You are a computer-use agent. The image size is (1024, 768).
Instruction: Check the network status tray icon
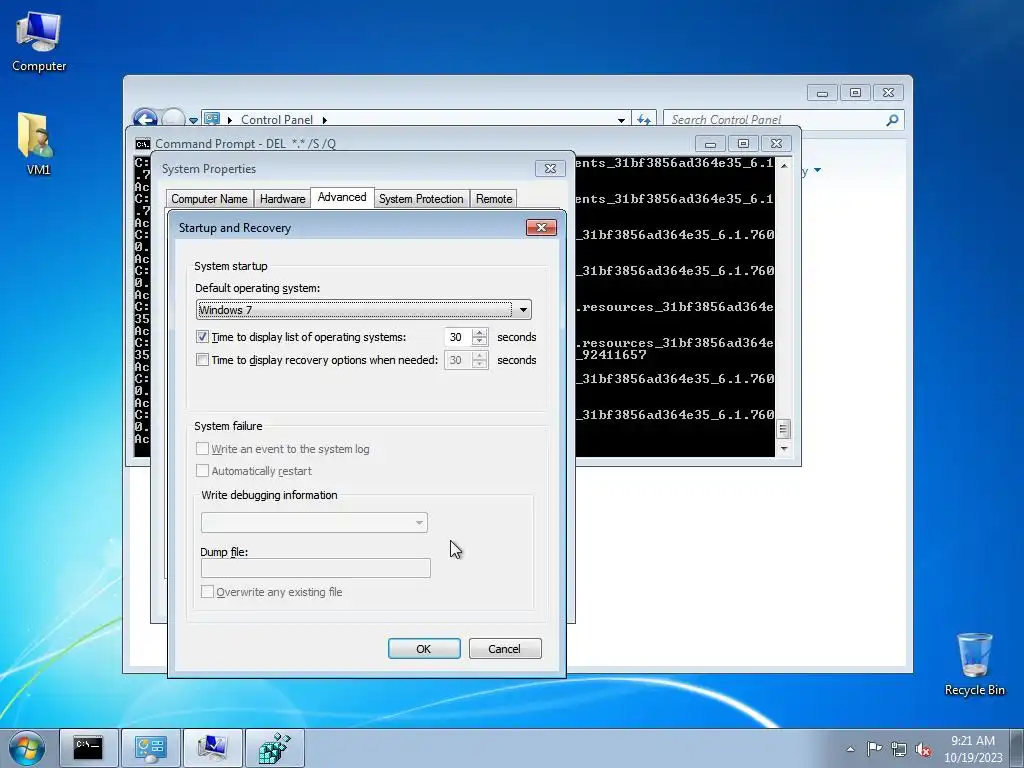pos(899,749)
